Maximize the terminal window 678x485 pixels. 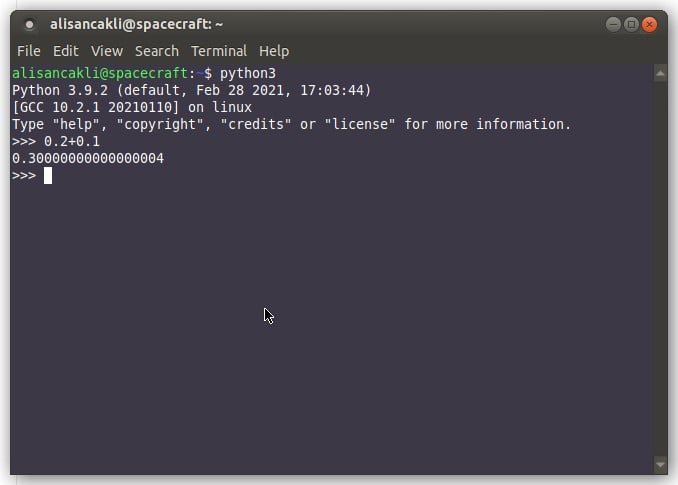coord(631,24)
